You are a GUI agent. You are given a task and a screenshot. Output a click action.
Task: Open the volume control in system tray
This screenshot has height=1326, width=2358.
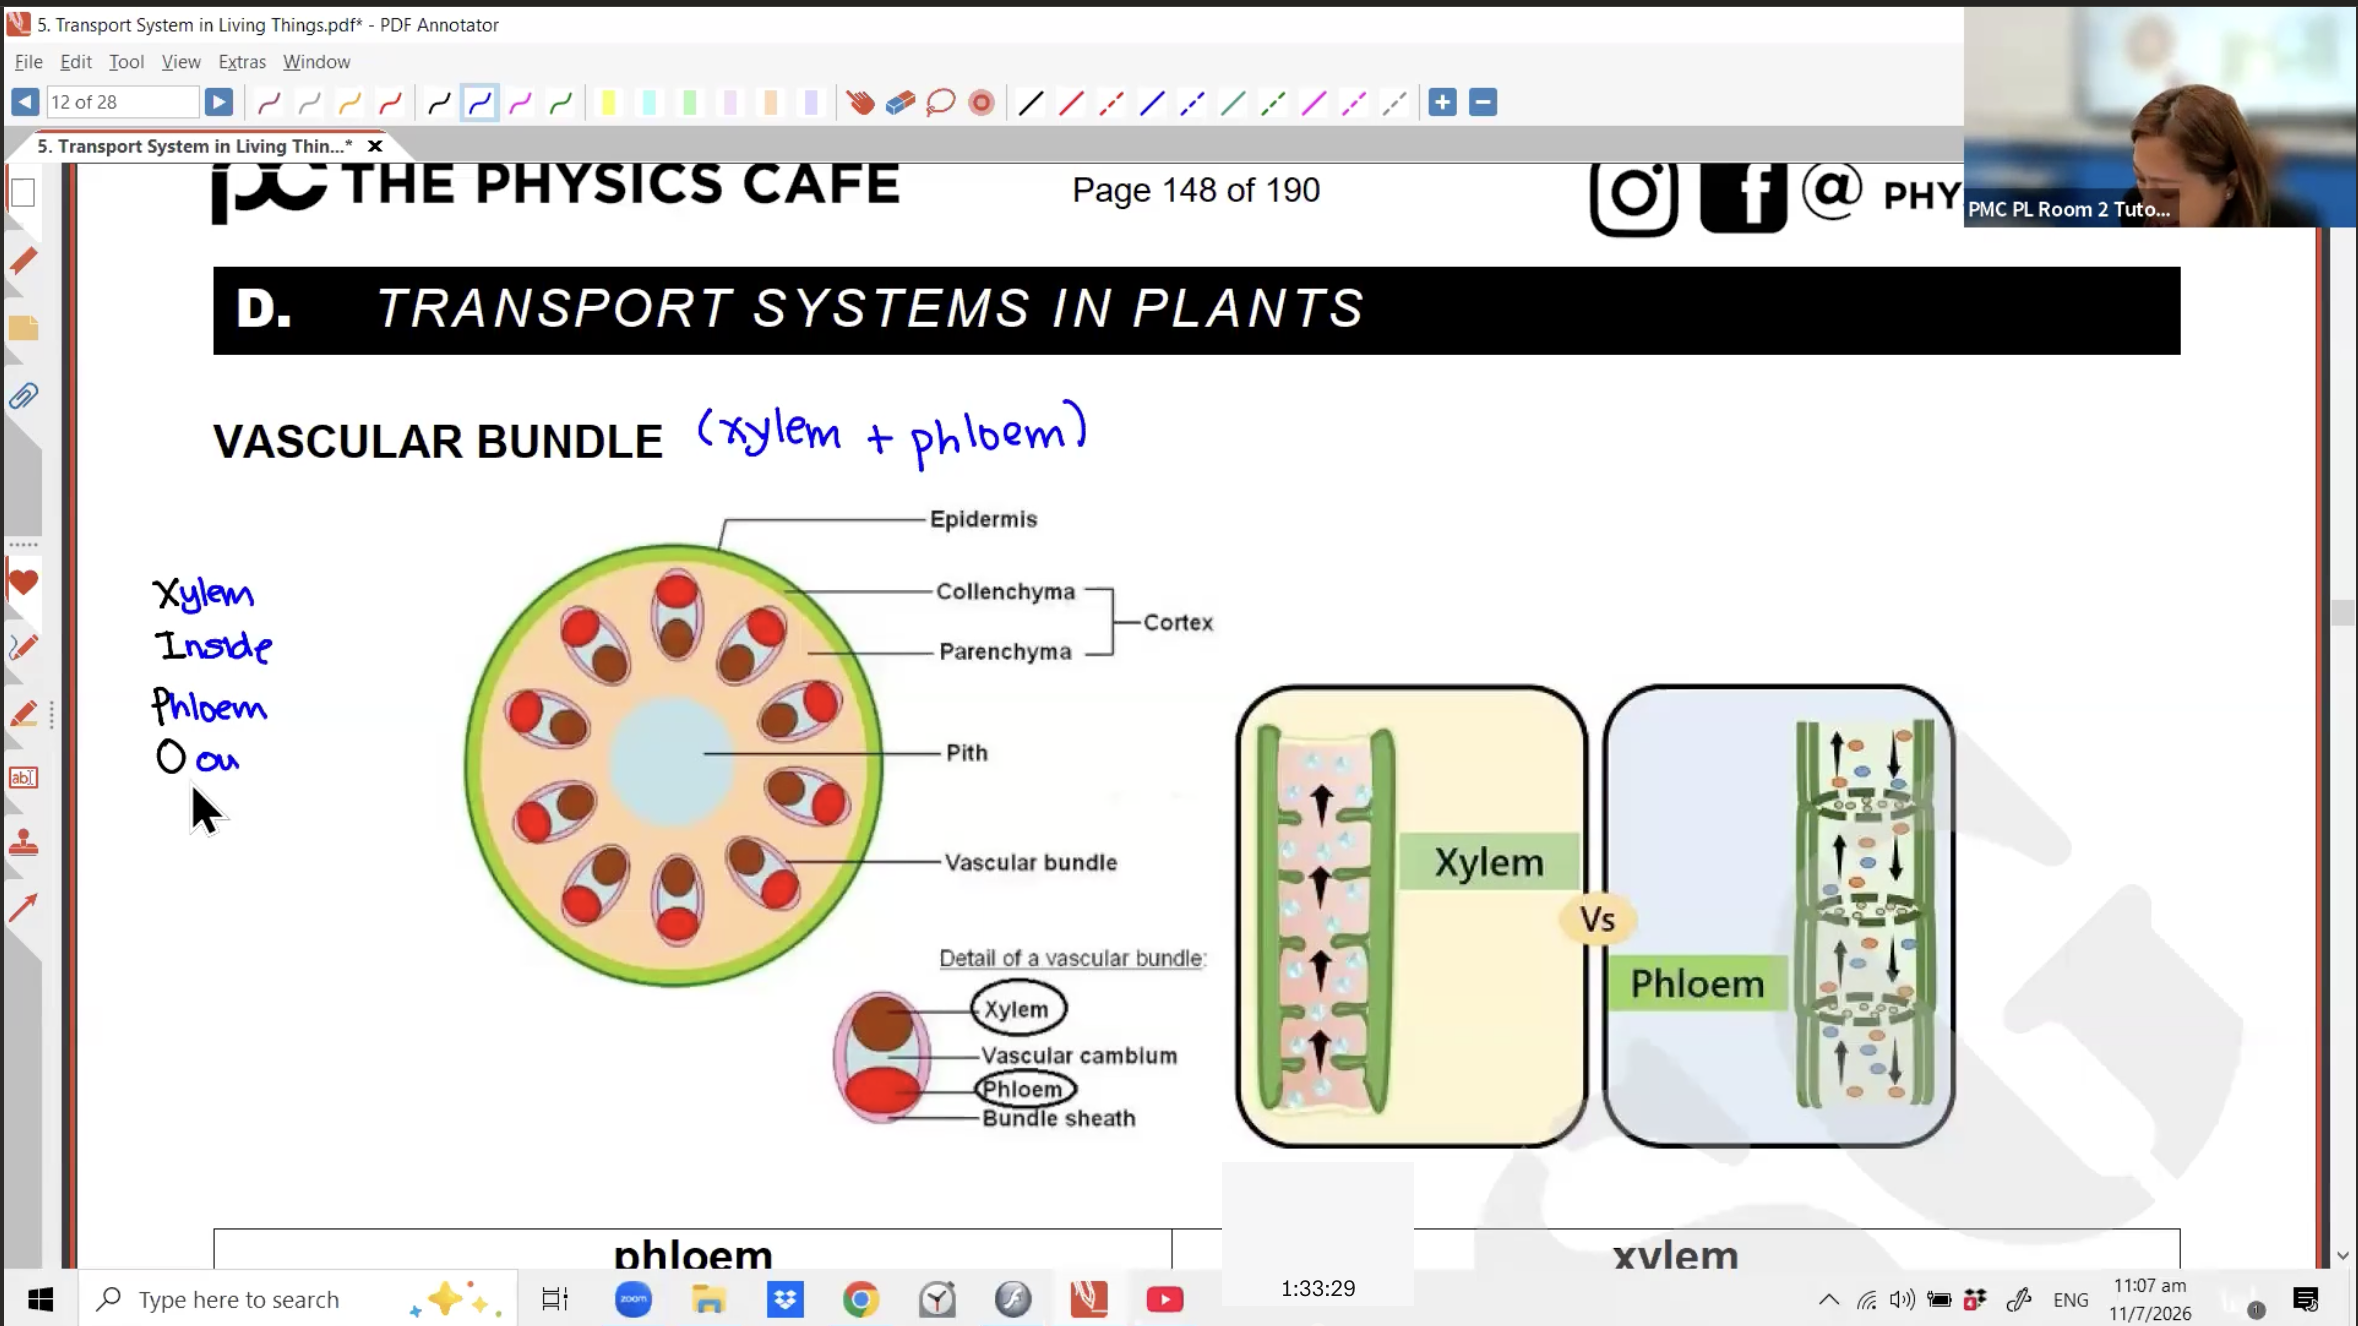coord(1902,1300)
